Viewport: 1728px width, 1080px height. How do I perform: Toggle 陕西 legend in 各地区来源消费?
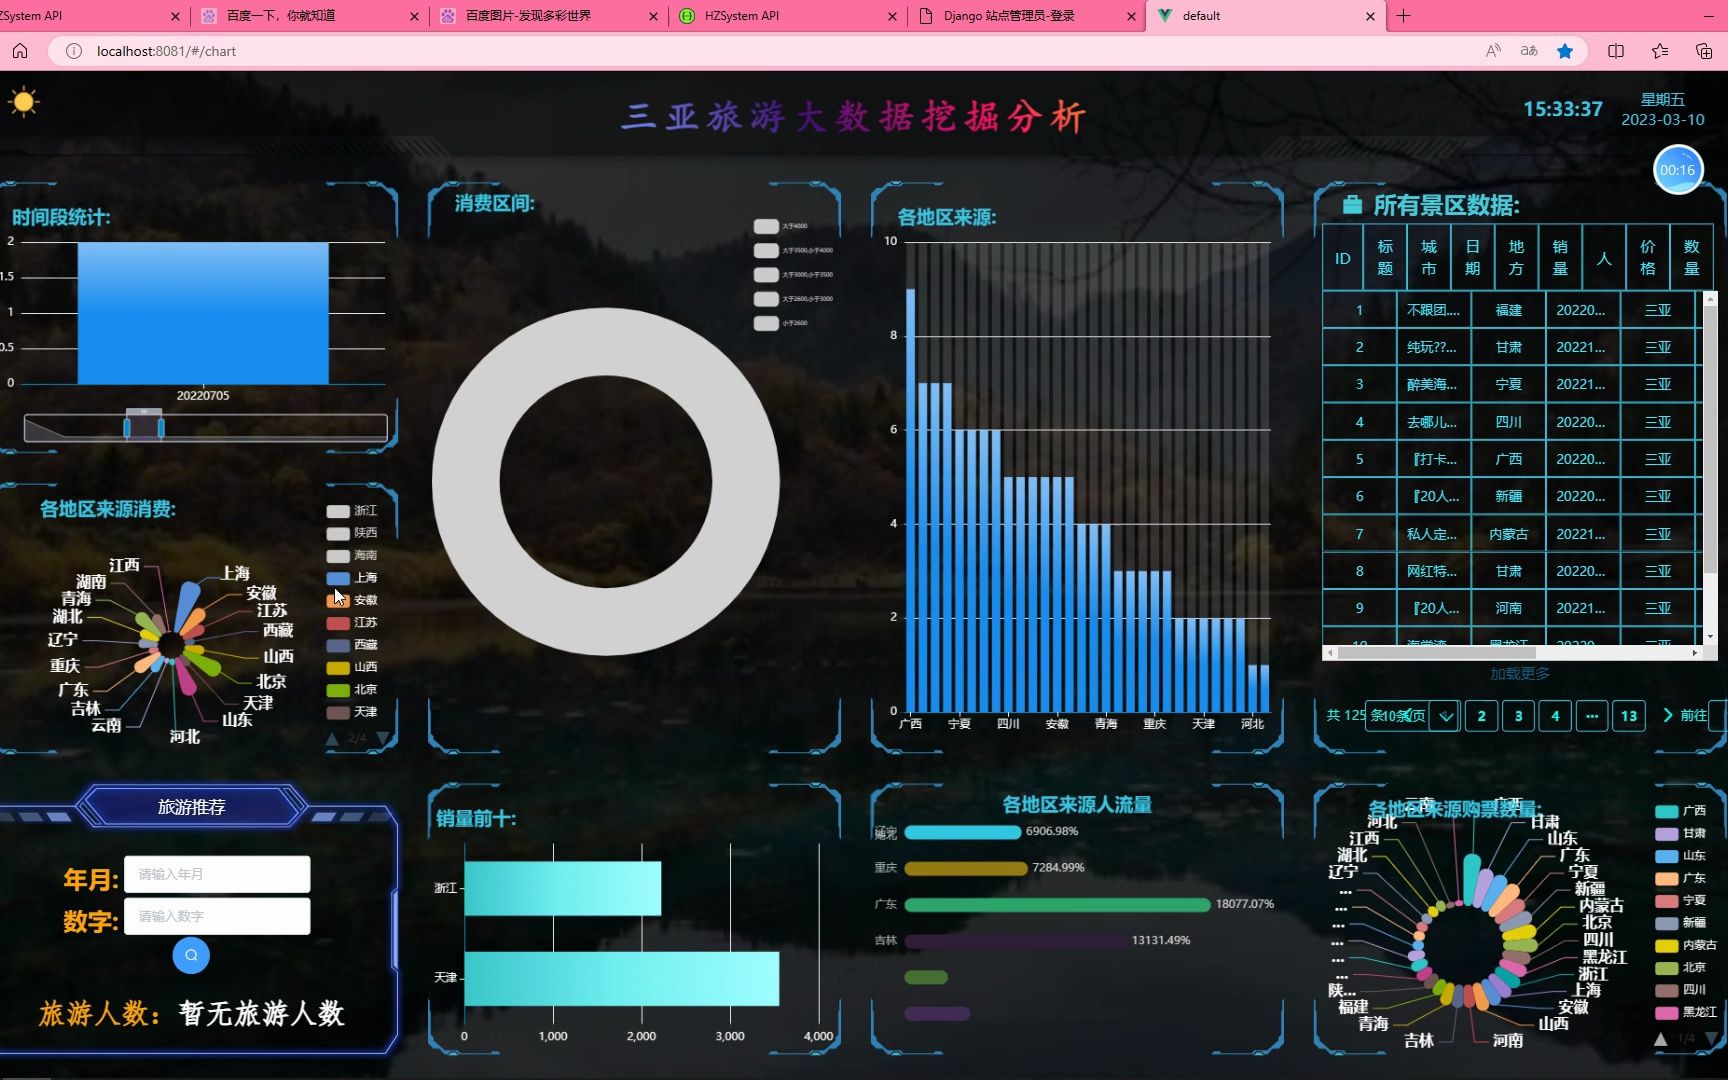point(352,533)
